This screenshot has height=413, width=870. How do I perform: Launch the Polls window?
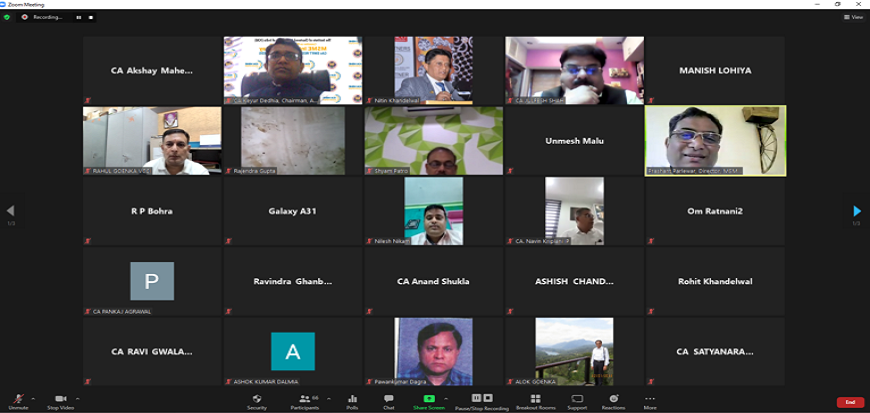[352, 400]
